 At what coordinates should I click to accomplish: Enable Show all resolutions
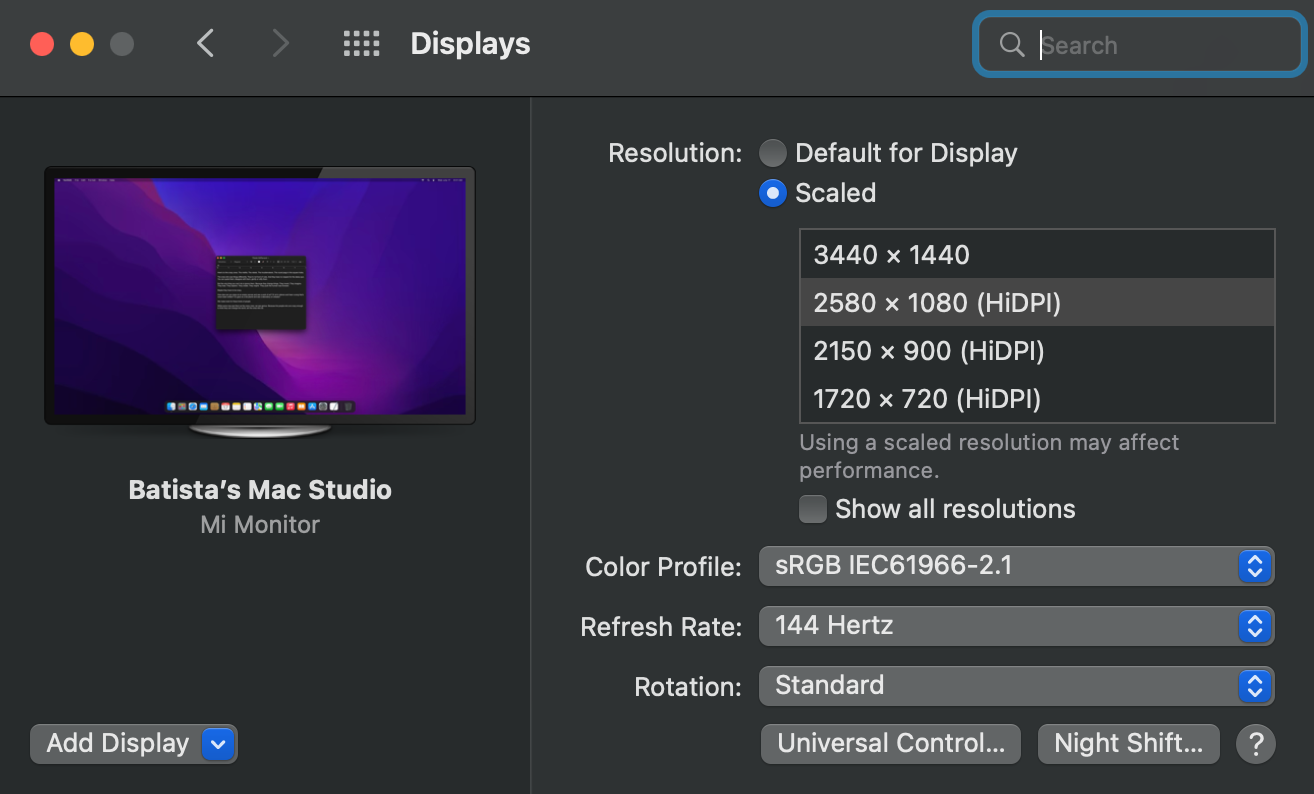pyautogui.click(x=813, y=509)
